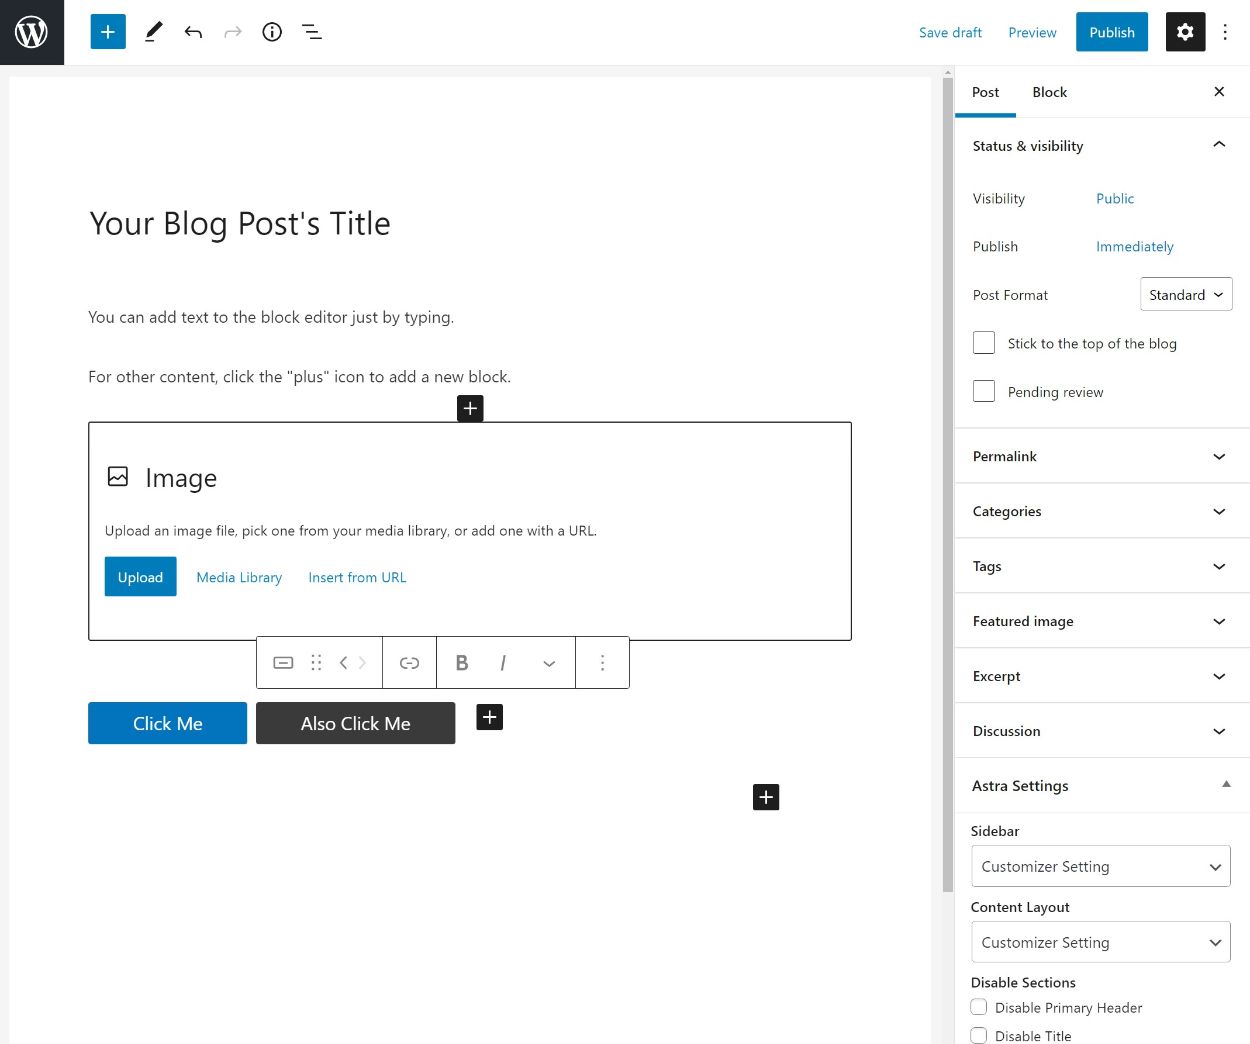This screenshot has width=1250, height=1044.
Task: Open the block inserter plus button in top toolbar
Action: 108,32
